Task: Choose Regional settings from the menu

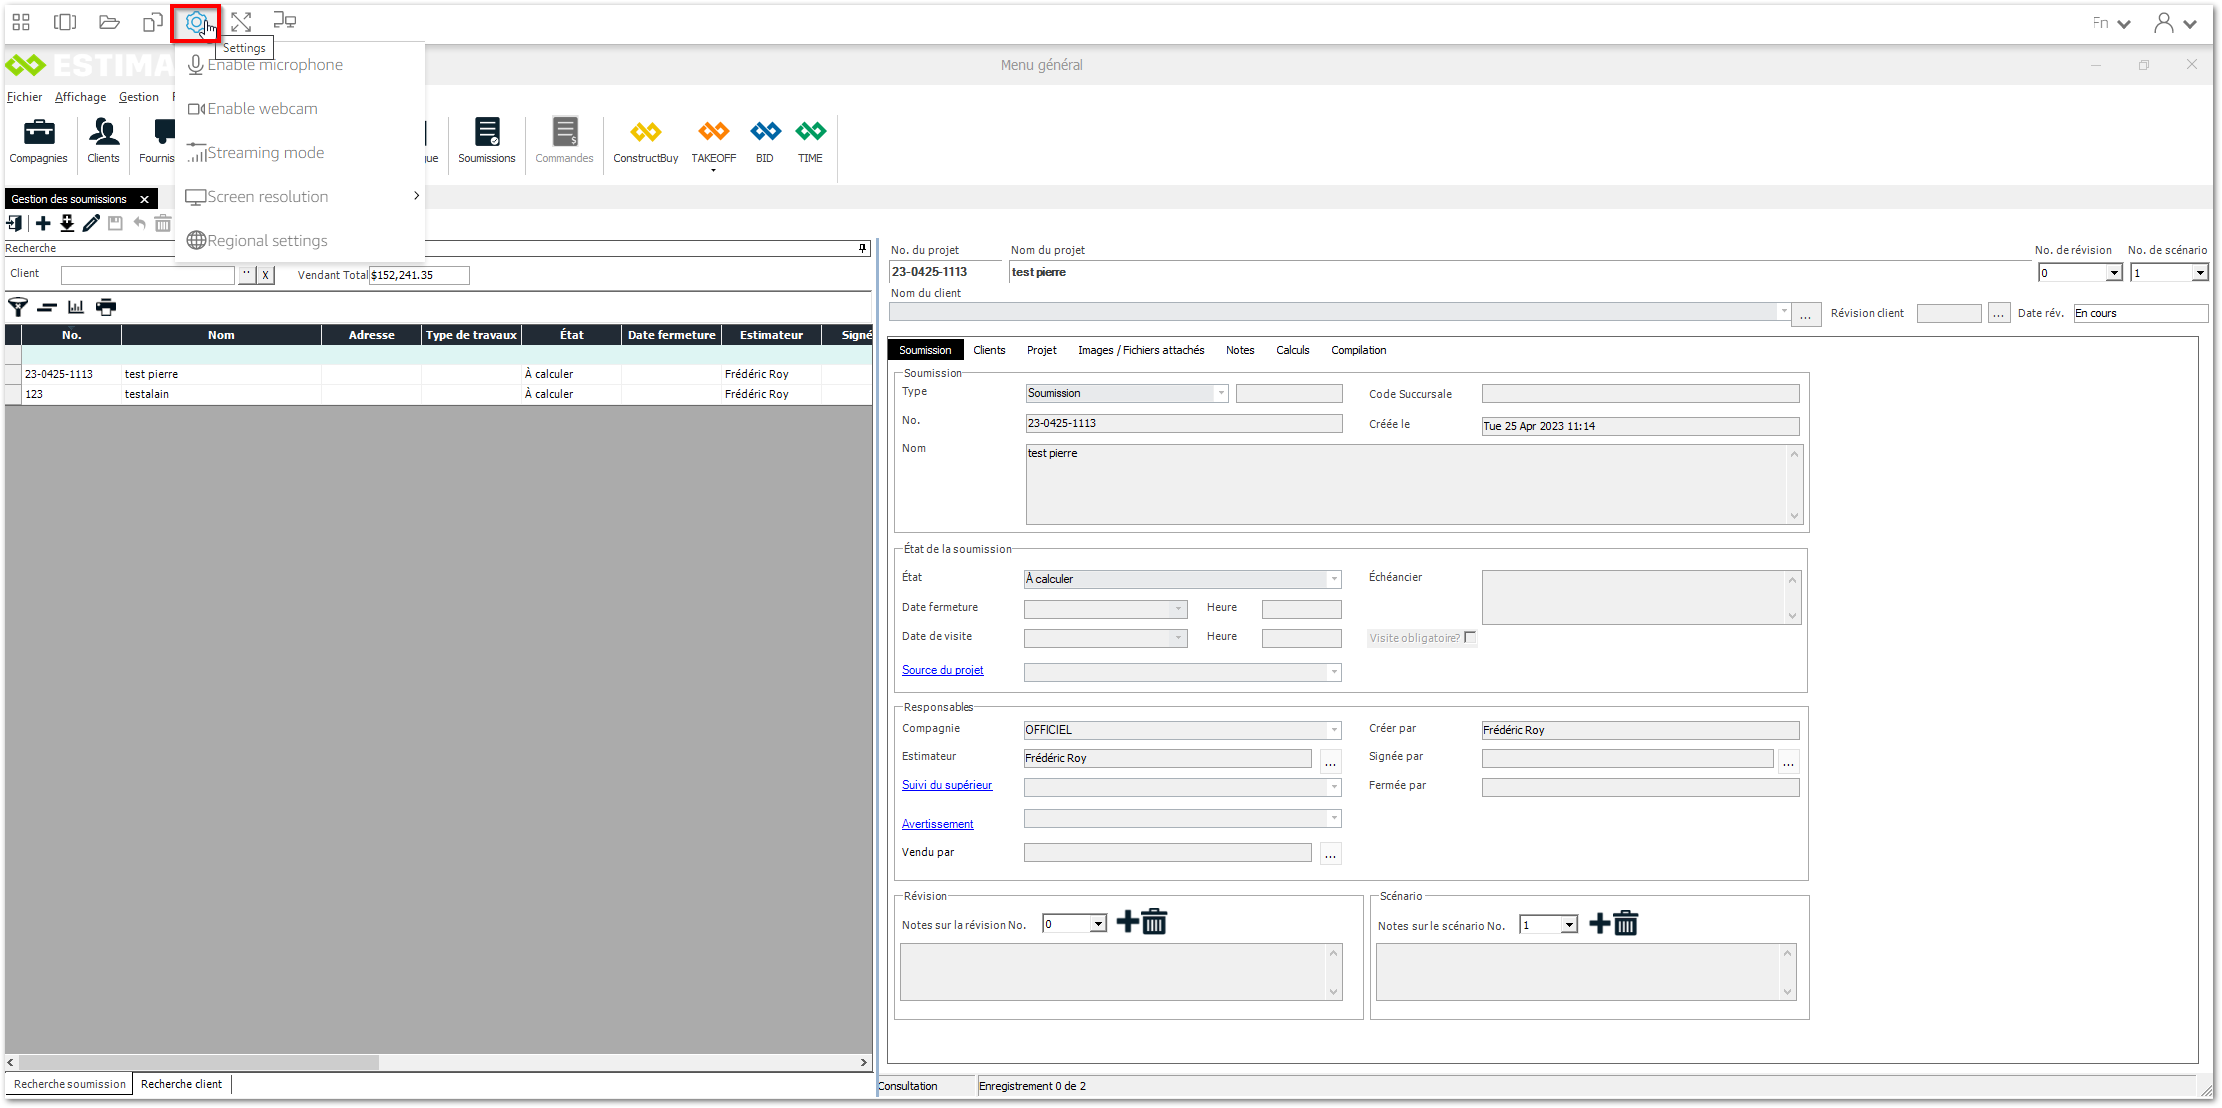Action: (x=267, y=241)
